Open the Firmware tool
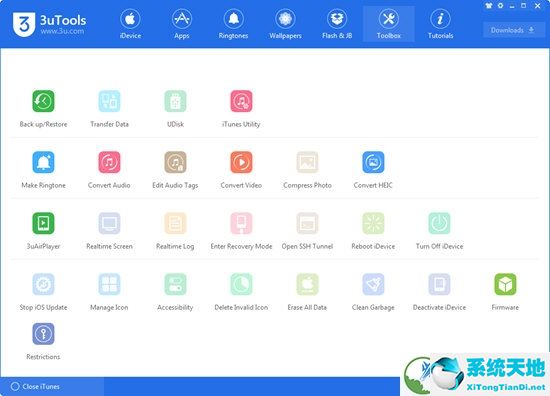The image size is (550, 396). tap(505, 284)
